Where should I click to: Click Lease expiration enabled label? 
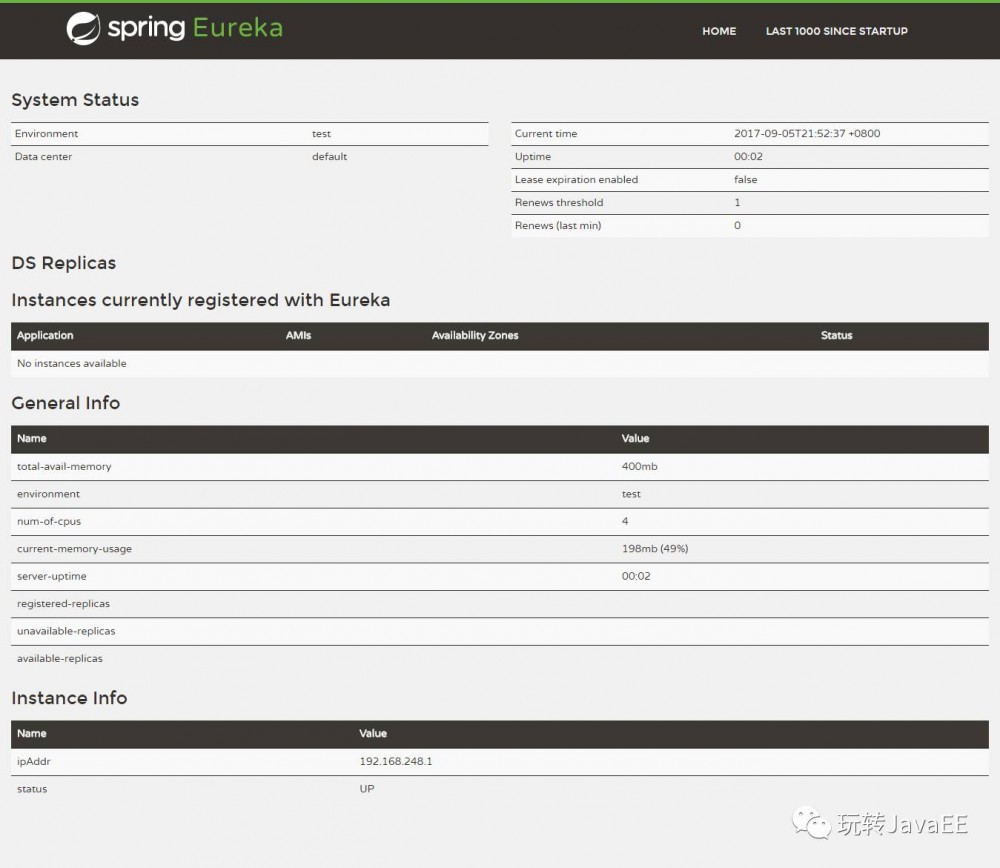pyautogui.click(x=576, y=180)
